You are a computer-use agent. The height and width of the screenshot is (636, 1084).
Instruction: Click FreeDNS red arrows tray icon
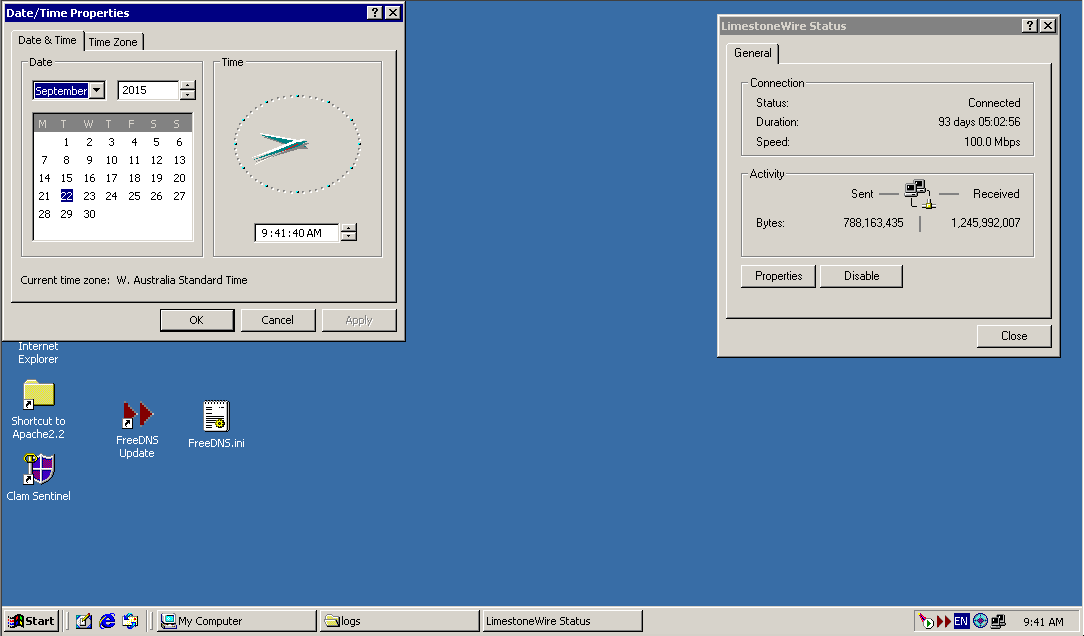tap(944, 621)
